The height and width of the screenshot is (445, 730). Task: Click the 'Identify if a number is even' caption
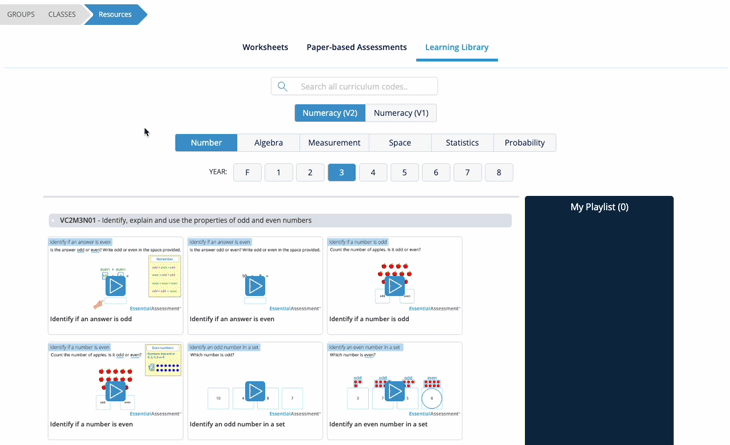pyautogui.click(x=91, y=424)
